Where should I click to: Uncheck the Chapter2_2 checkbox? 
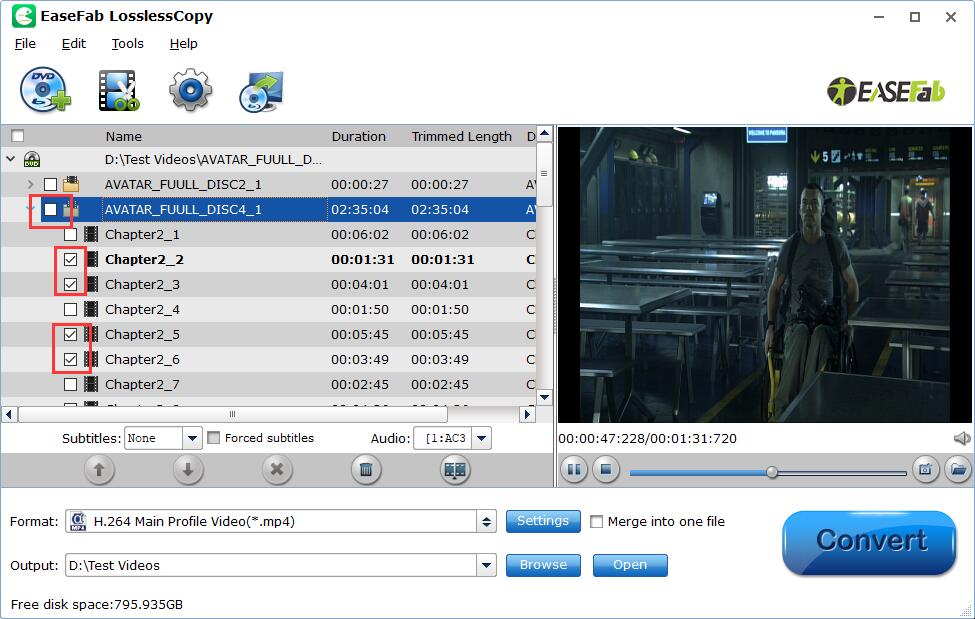70,259
